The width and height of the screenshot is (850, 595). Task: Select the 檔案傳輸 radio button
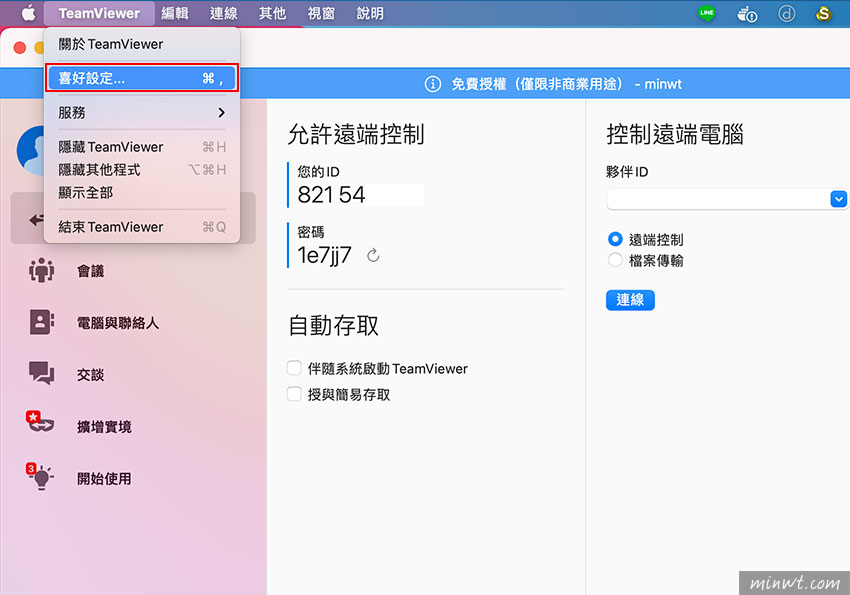[615, 260]
